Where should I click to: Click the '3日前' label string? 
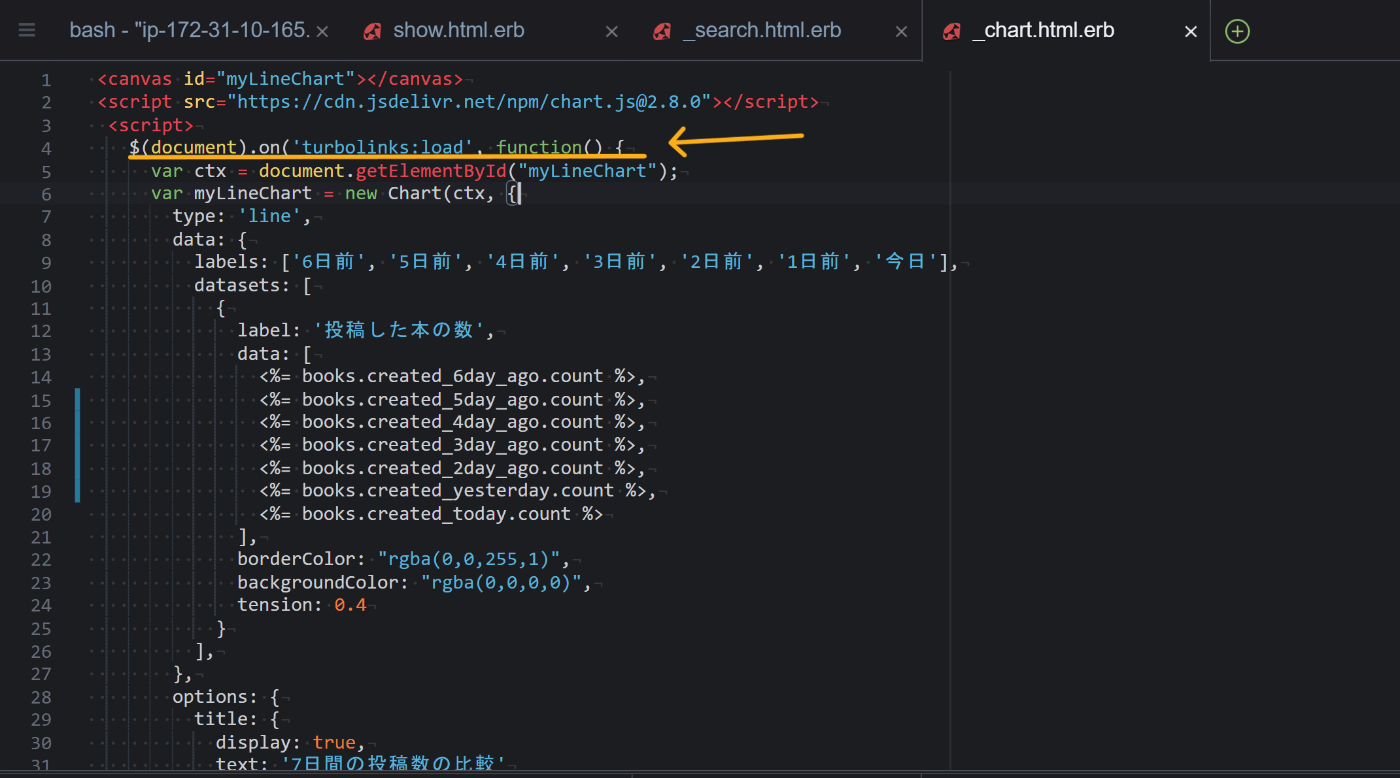(x=621, y=263)
